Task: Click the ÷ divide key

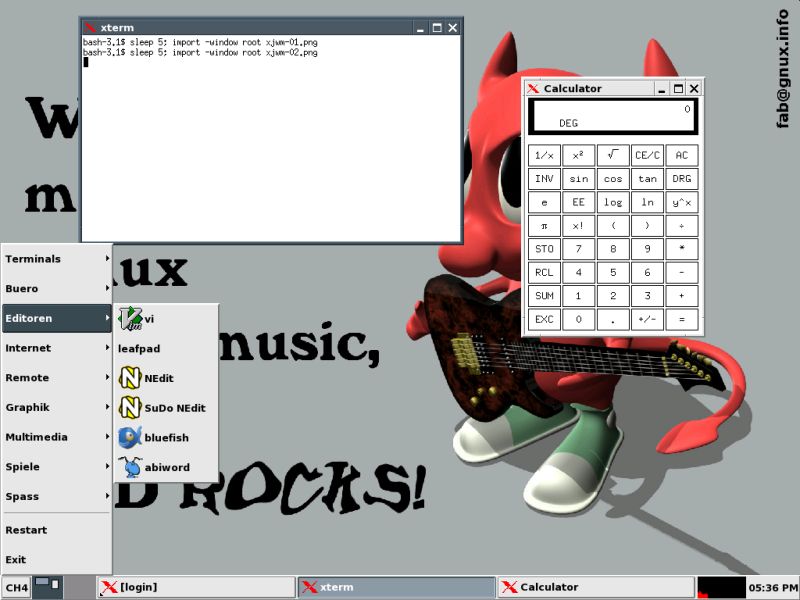Action: [682, 226]
